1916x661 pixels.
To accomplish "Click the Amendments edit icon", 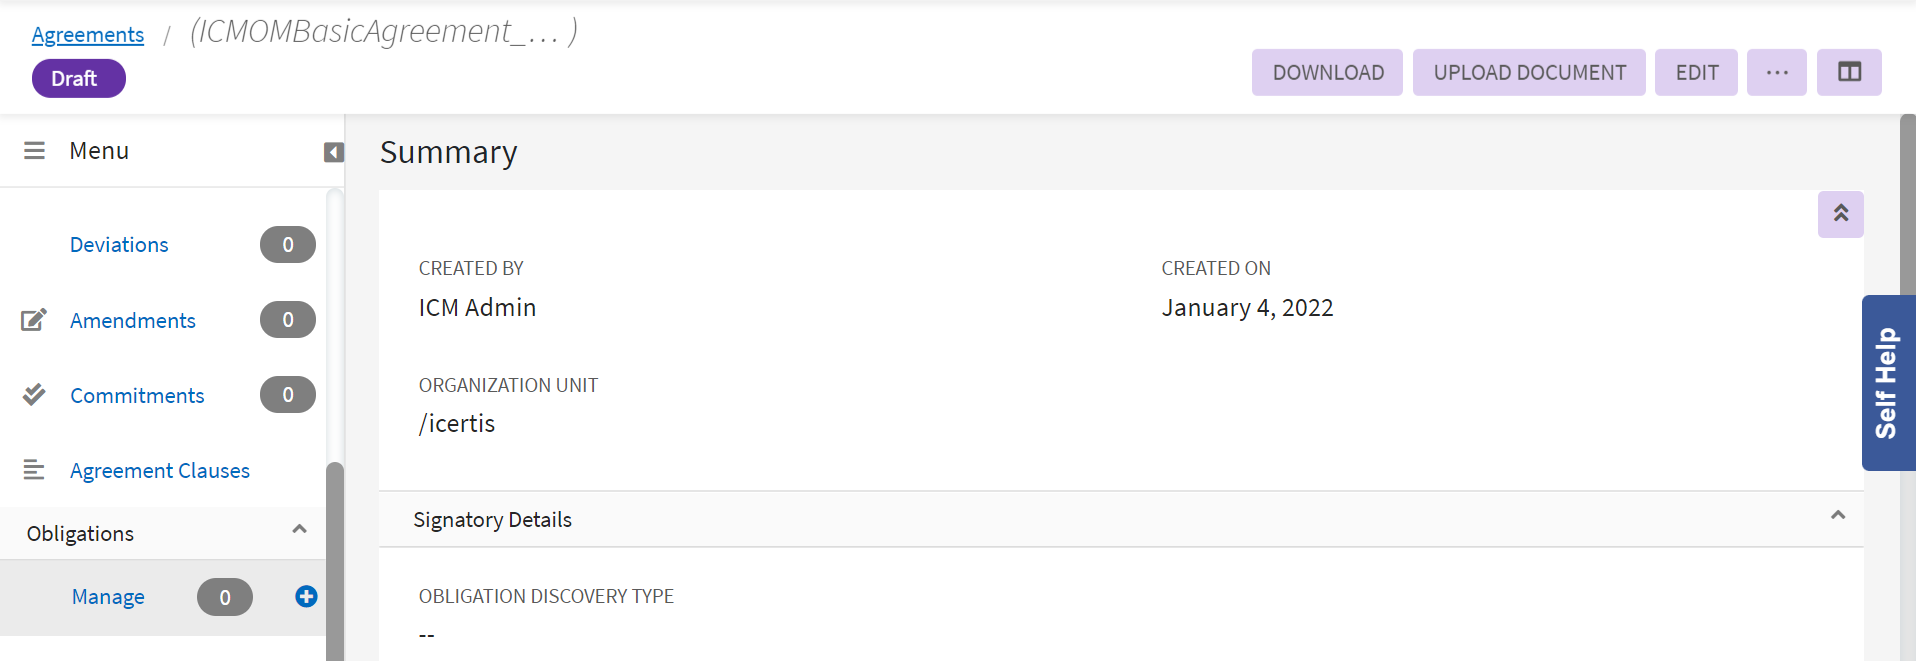I will click(x=34, y=320).
